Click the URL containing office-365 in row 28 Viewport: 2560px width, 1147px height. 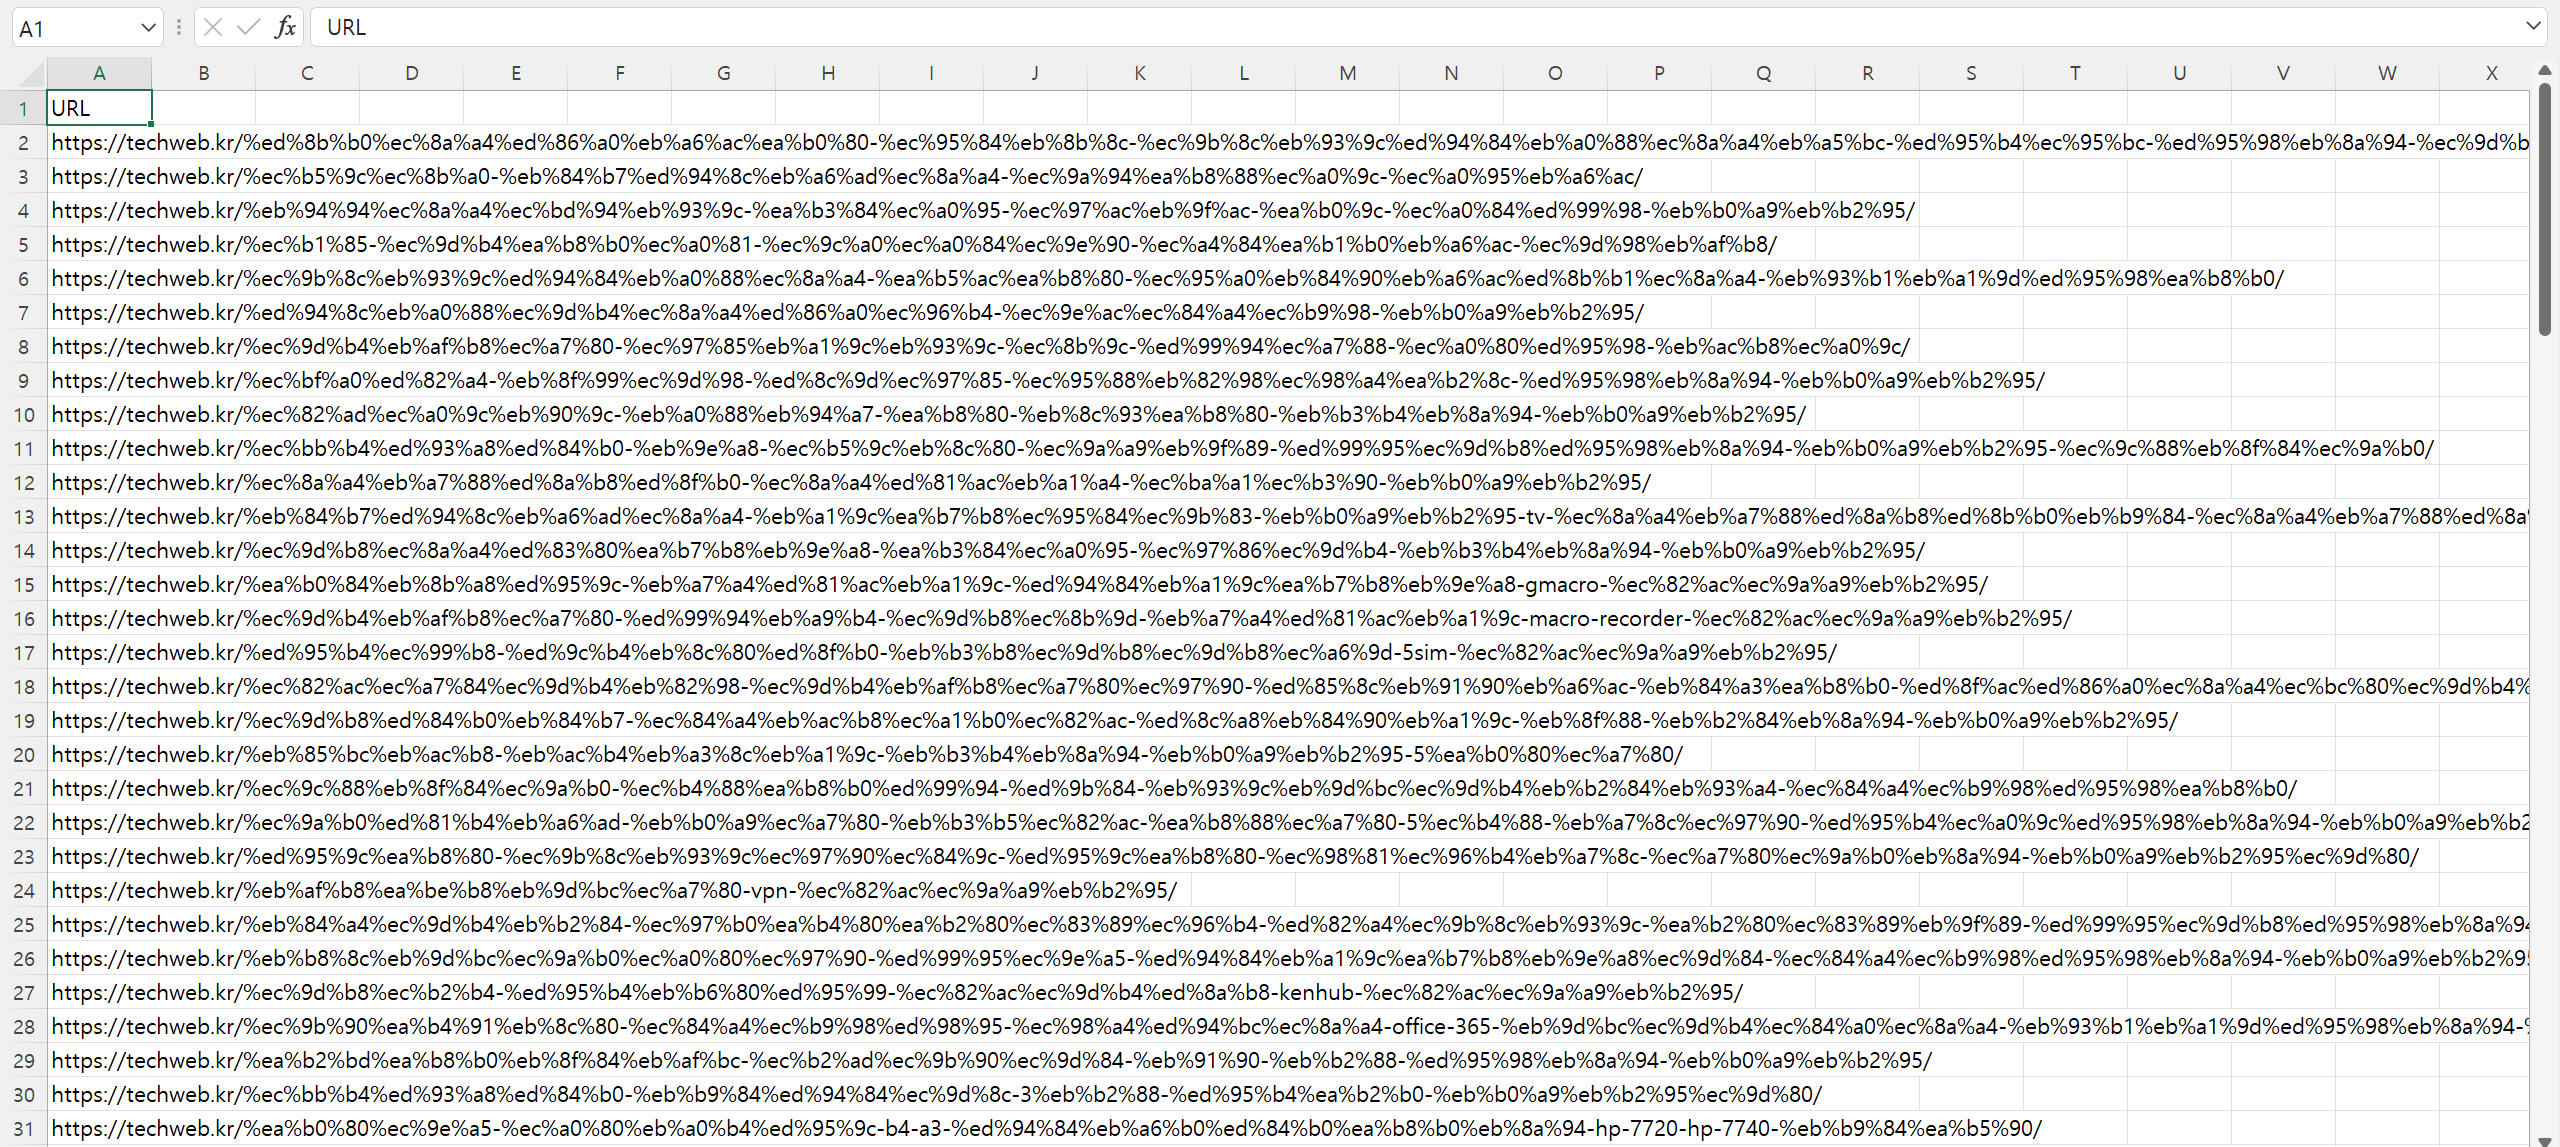pyautogui.click(x=1290, y=1026)
